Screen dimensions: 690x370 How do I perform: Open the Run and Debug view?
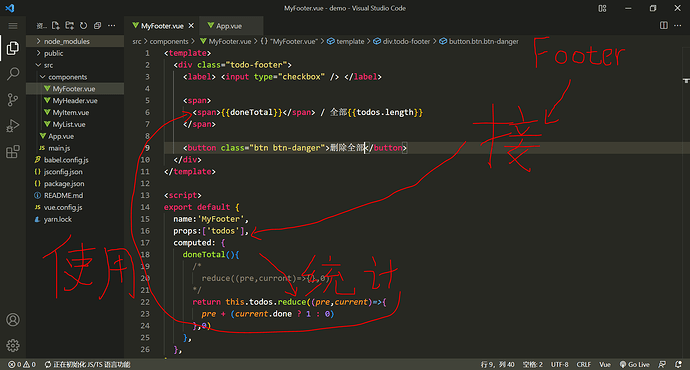click(x=13, y=126)
